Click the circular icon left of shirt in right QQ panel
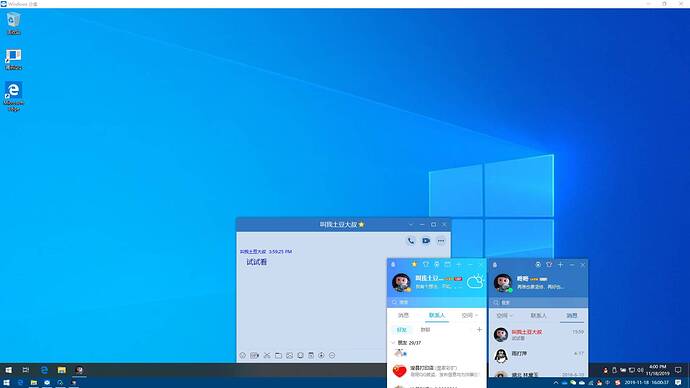The height and width of the screenshot is (388, 690). click(538, 265)
